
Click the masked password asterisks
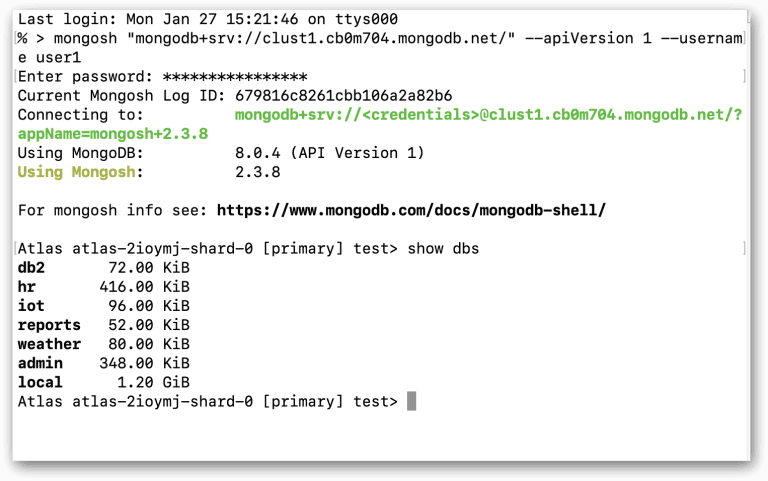(x=235, y=76)
